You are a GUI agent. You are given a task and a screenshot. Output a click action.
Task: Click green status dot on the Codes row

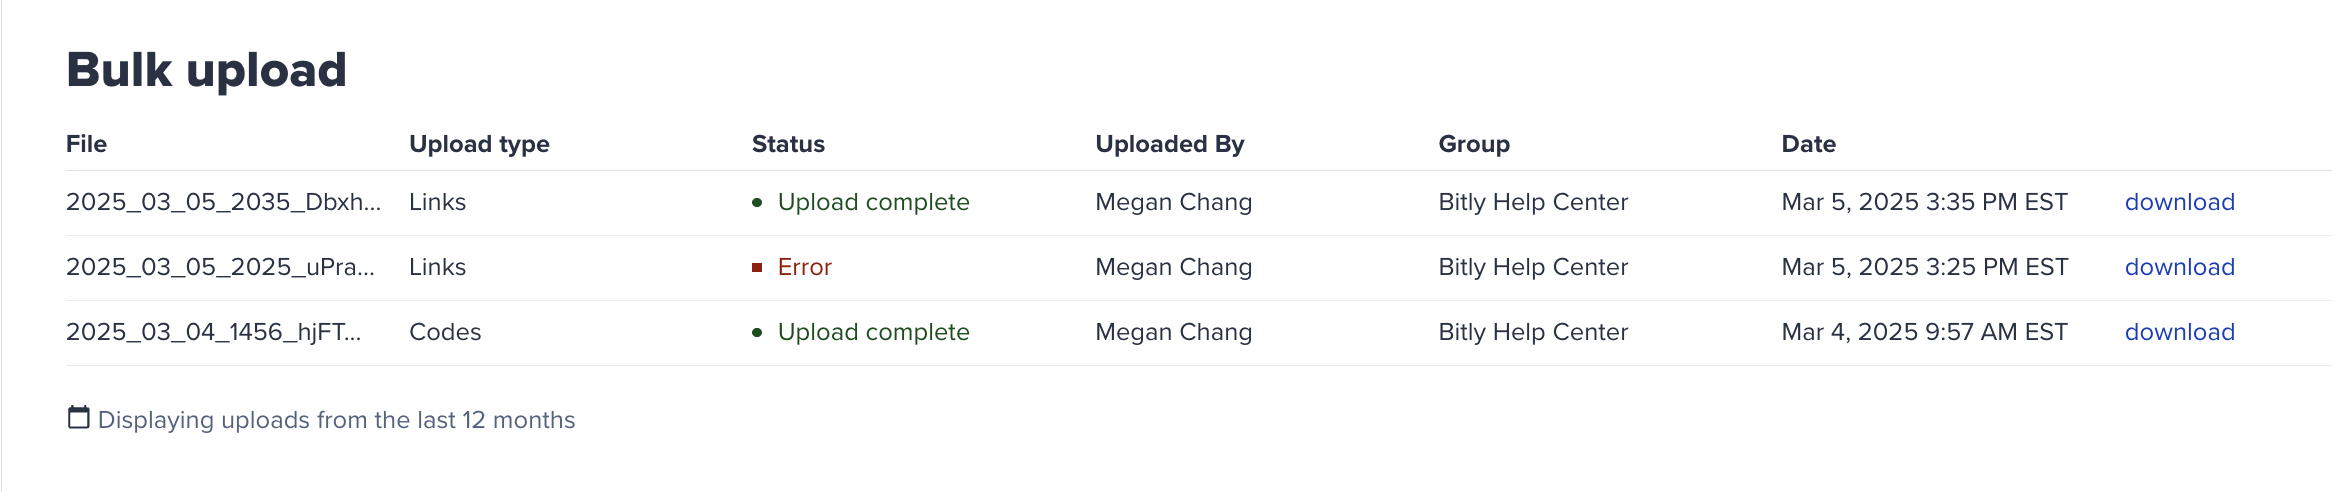pyautogui.click(x=757, y=333)
